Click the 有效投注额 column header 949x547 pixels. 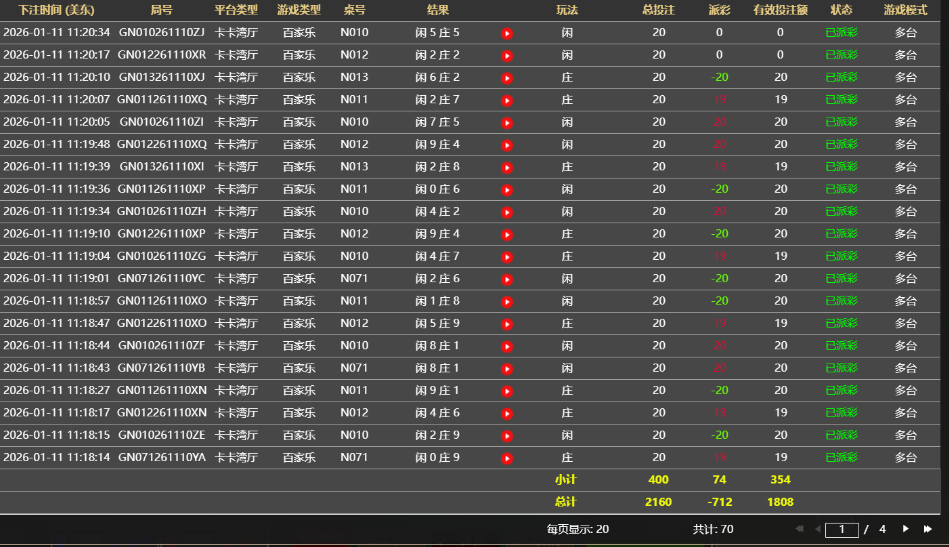tap(781, 10)
